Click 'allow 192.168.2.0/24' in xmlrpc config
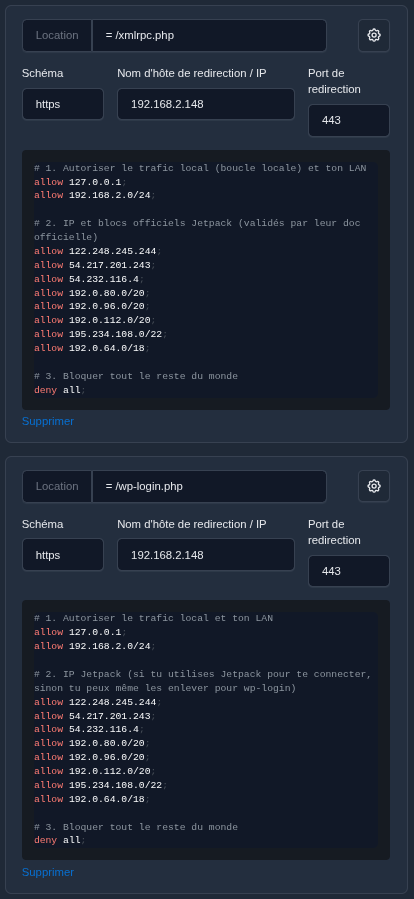Screen dimensions: 414x899 [95, 196]
